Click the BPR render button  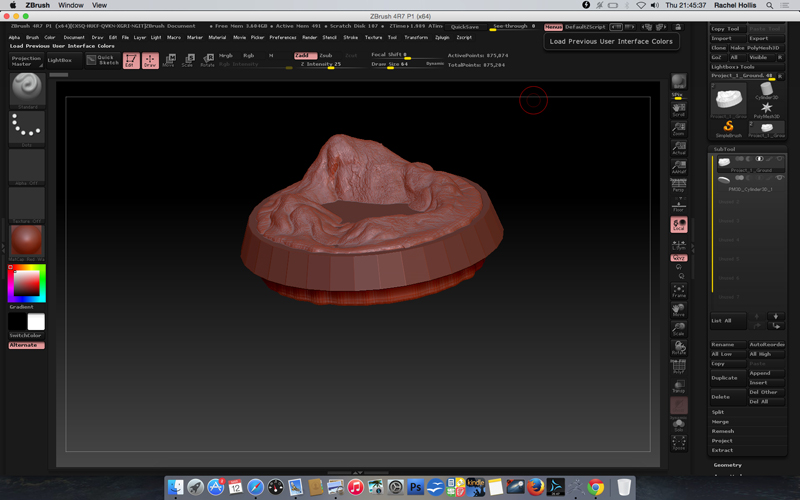pyautogui.click(x=679, y=81)
